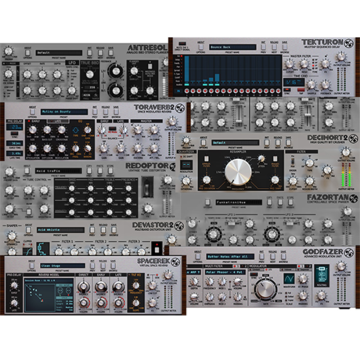Image resolution: width=360 pixels, height=360 pixels.
Task: Open Spacerek Options button
Action: pos(31,266)
